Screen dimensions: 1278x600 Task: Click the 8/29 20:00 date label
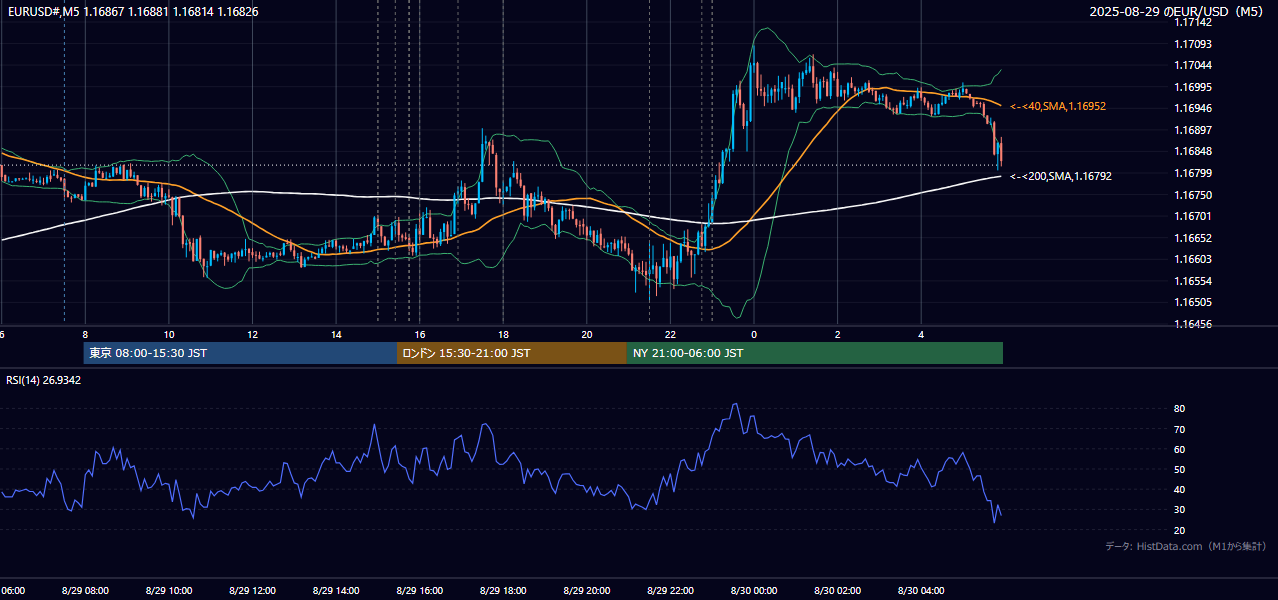tap(586, 590)
